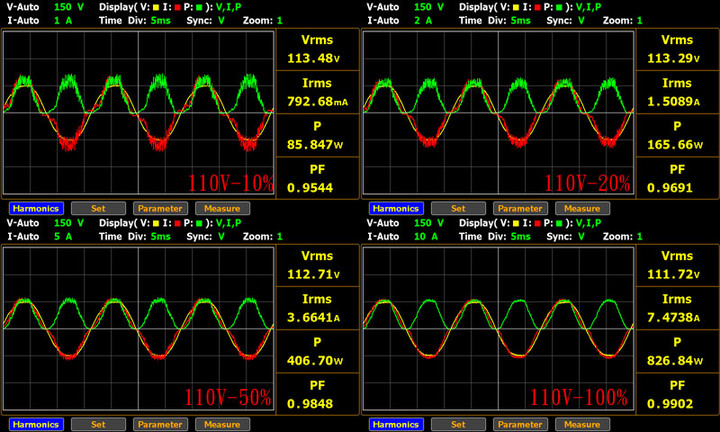
Task: Click green P swatch in the 2 A screen
Action: point(559,7)
